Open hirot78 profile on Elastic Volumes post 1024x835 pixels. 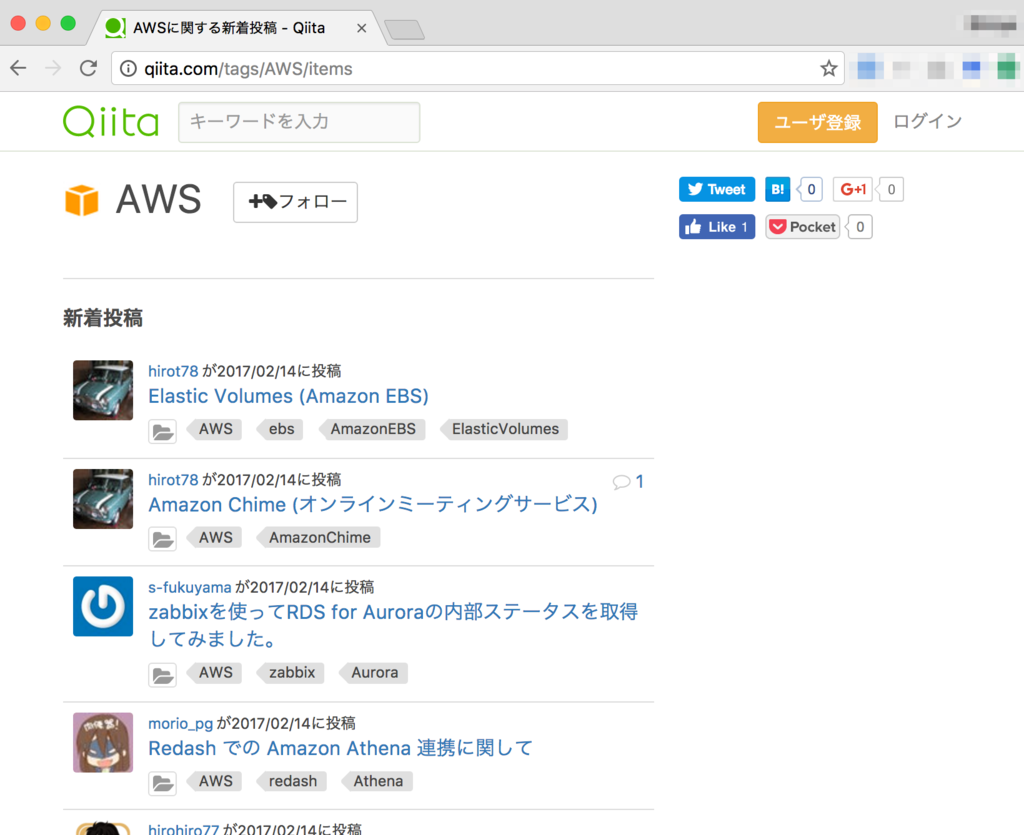[x=173, y=371]
